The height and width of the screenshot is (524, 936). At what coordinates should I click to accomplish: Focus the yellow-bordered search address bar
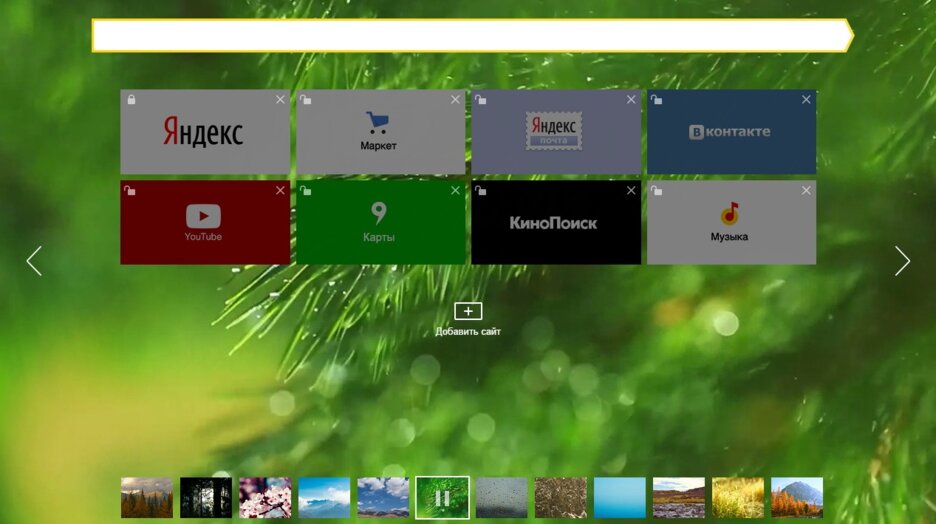click(x=470, y=35)
